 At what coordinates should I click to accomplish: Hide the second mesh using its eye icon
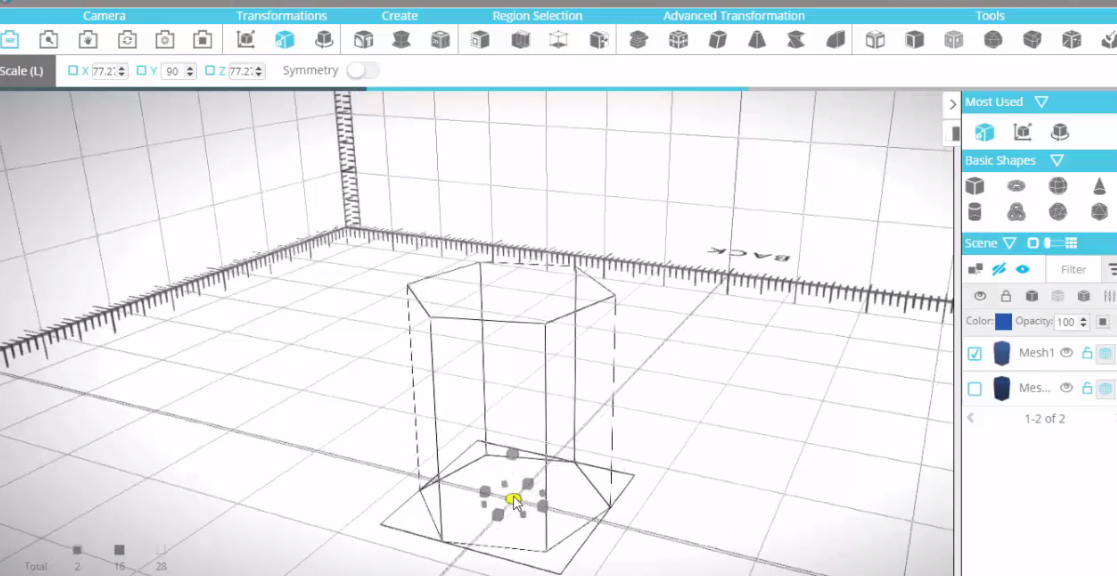(1066, 388)
